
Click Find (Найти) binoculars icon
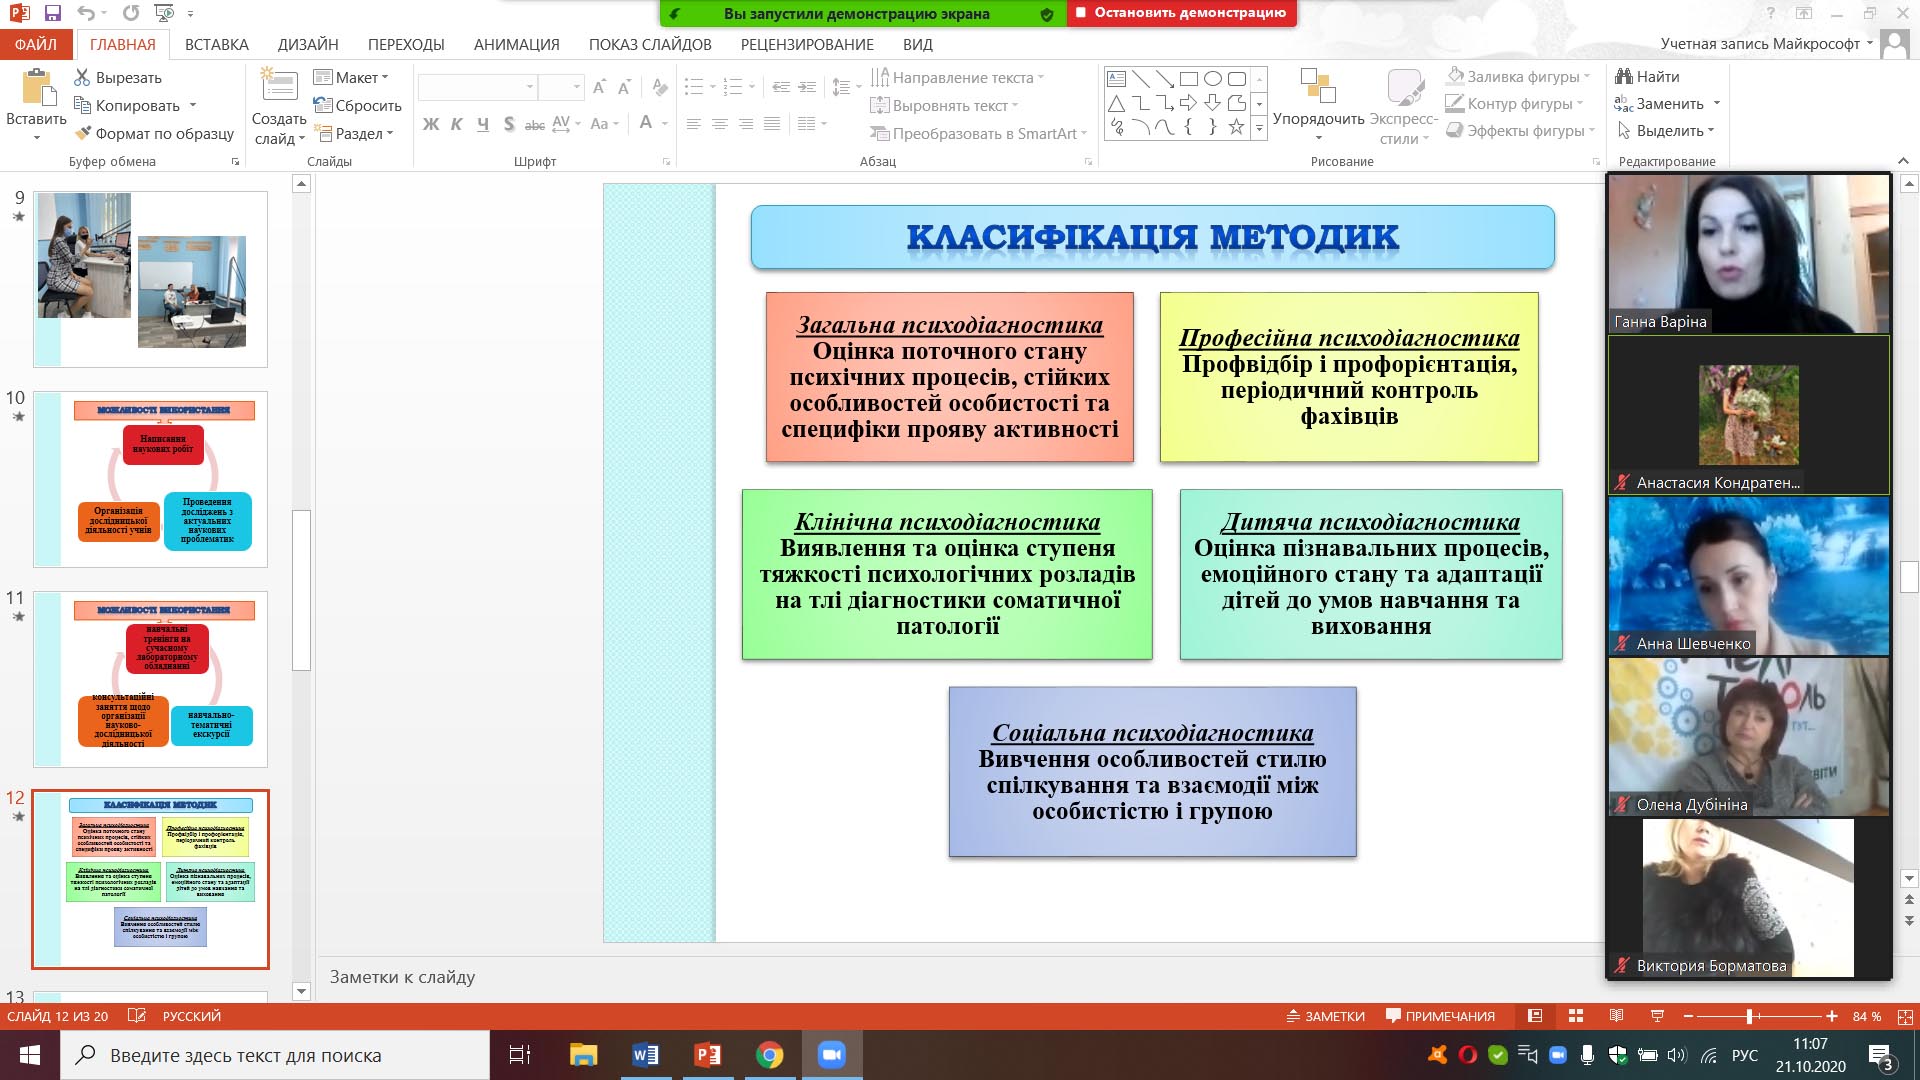click(1624, 77)
